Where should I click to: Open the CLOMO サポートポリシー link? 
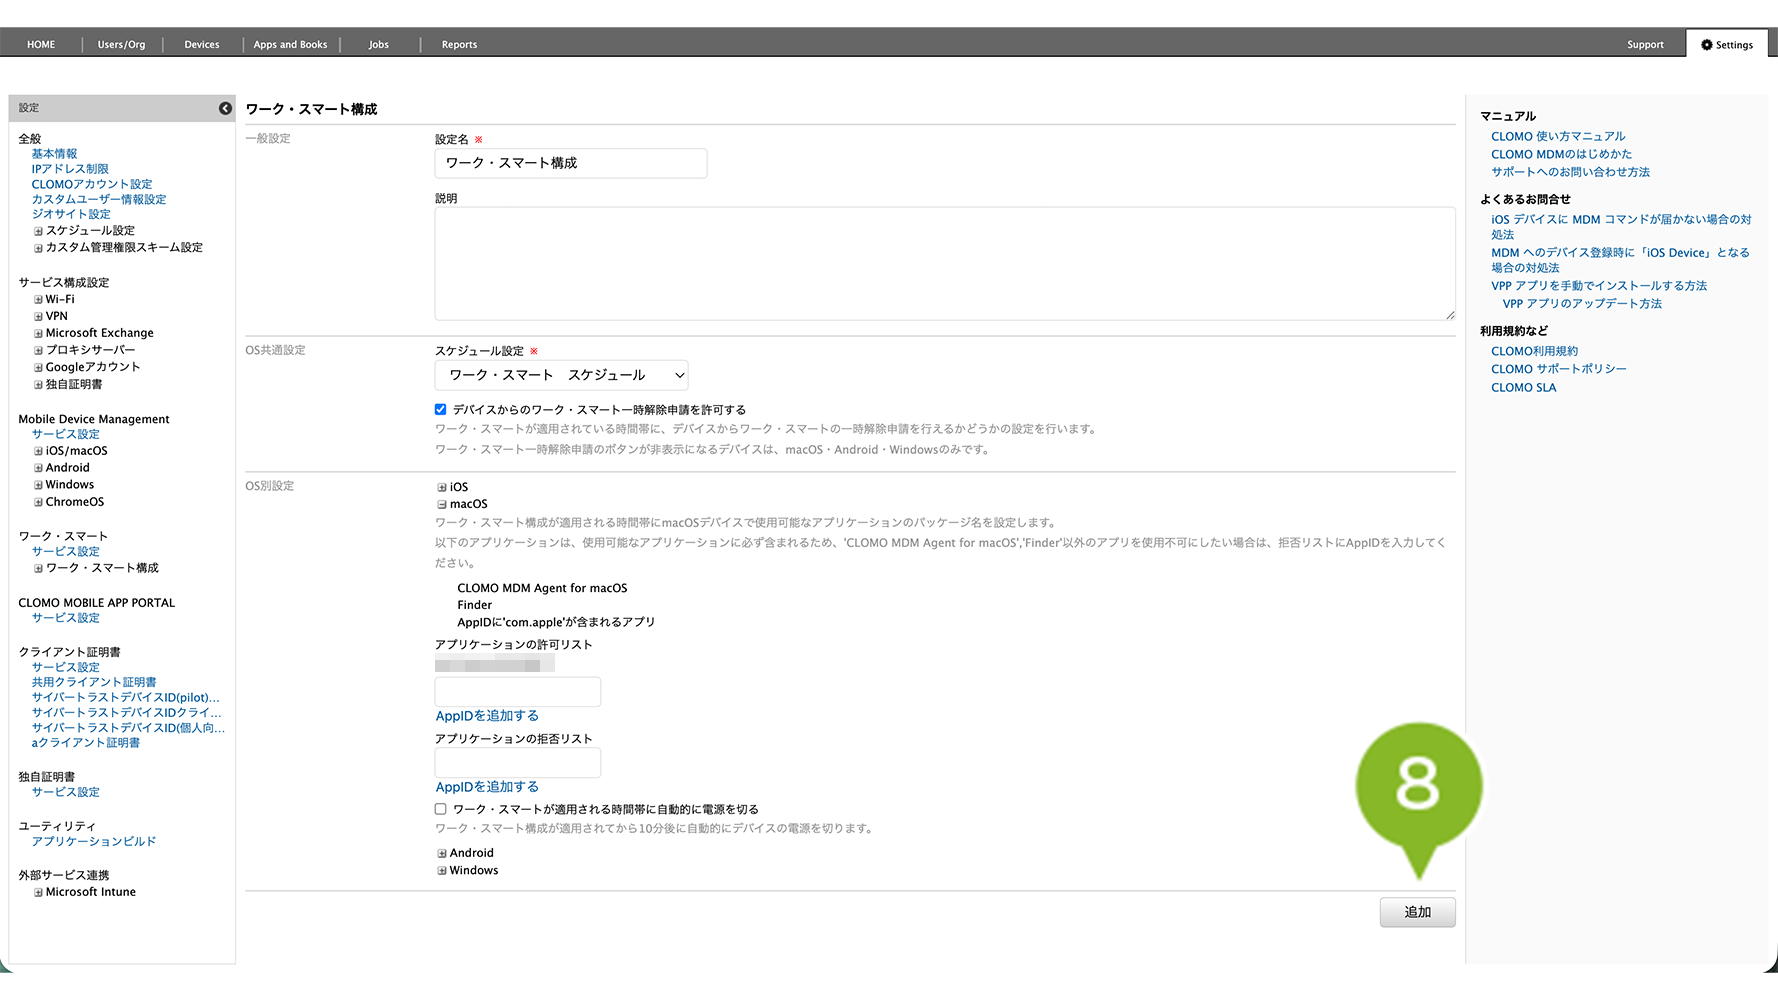coord(1558,369)
